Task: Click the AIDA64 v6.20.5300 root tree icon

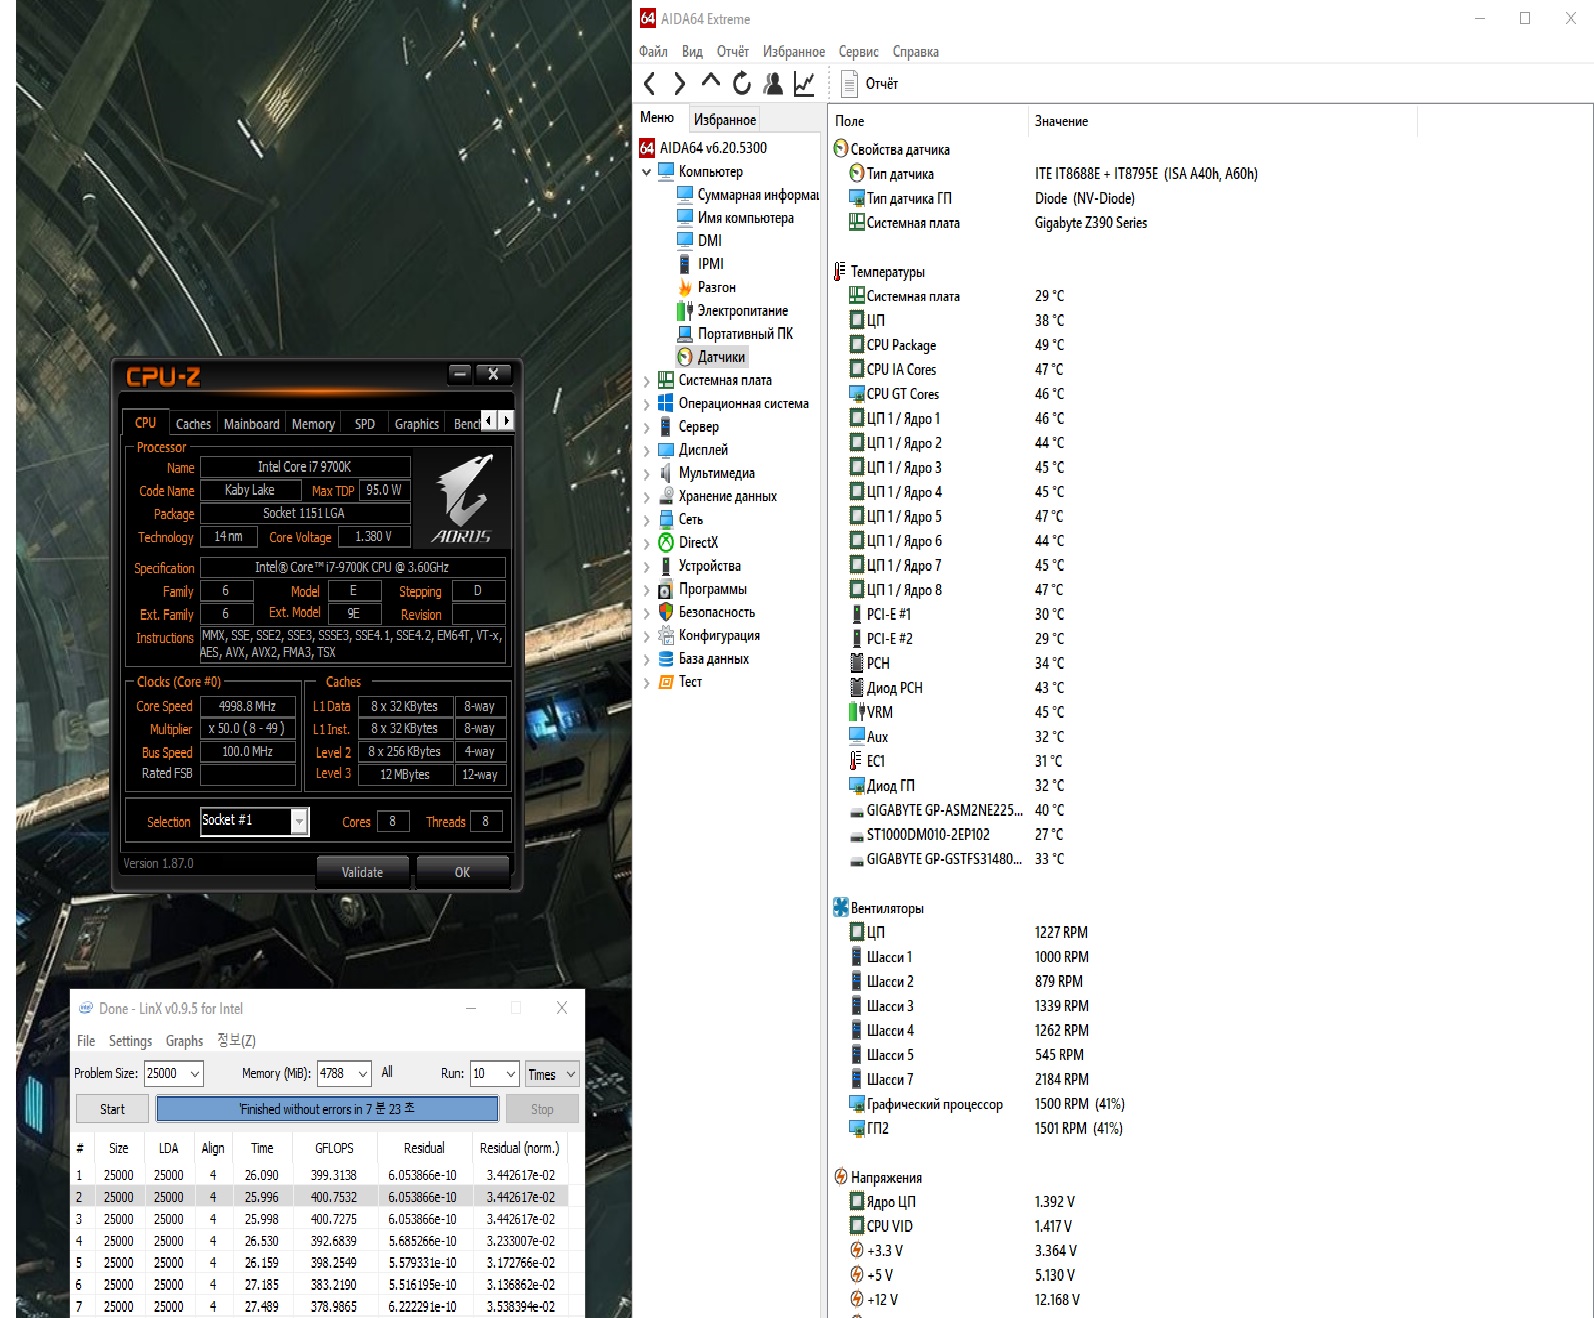Action: [x=647, y=148]
